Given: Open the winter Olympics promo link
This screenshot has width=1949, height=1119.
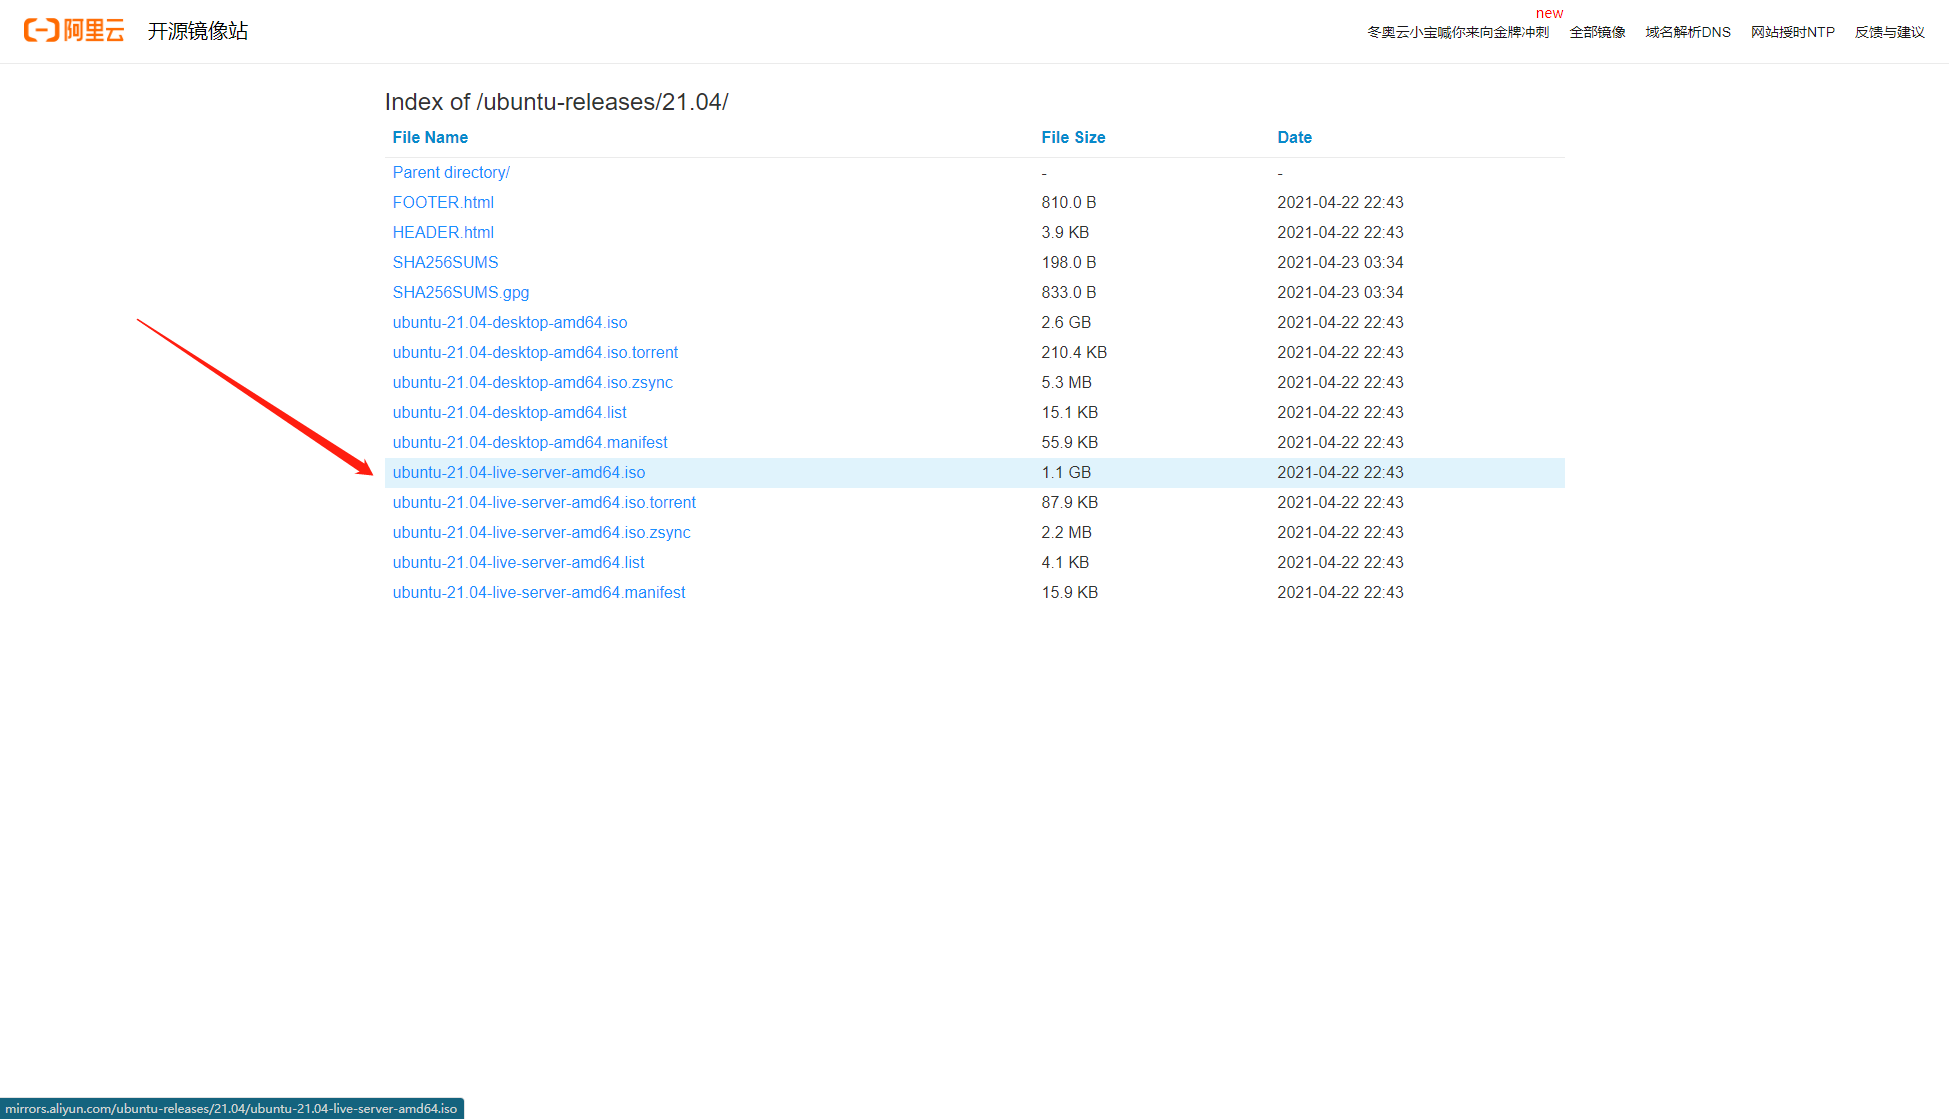Looking at the screenshot, I should click(x=1457, y=32).
